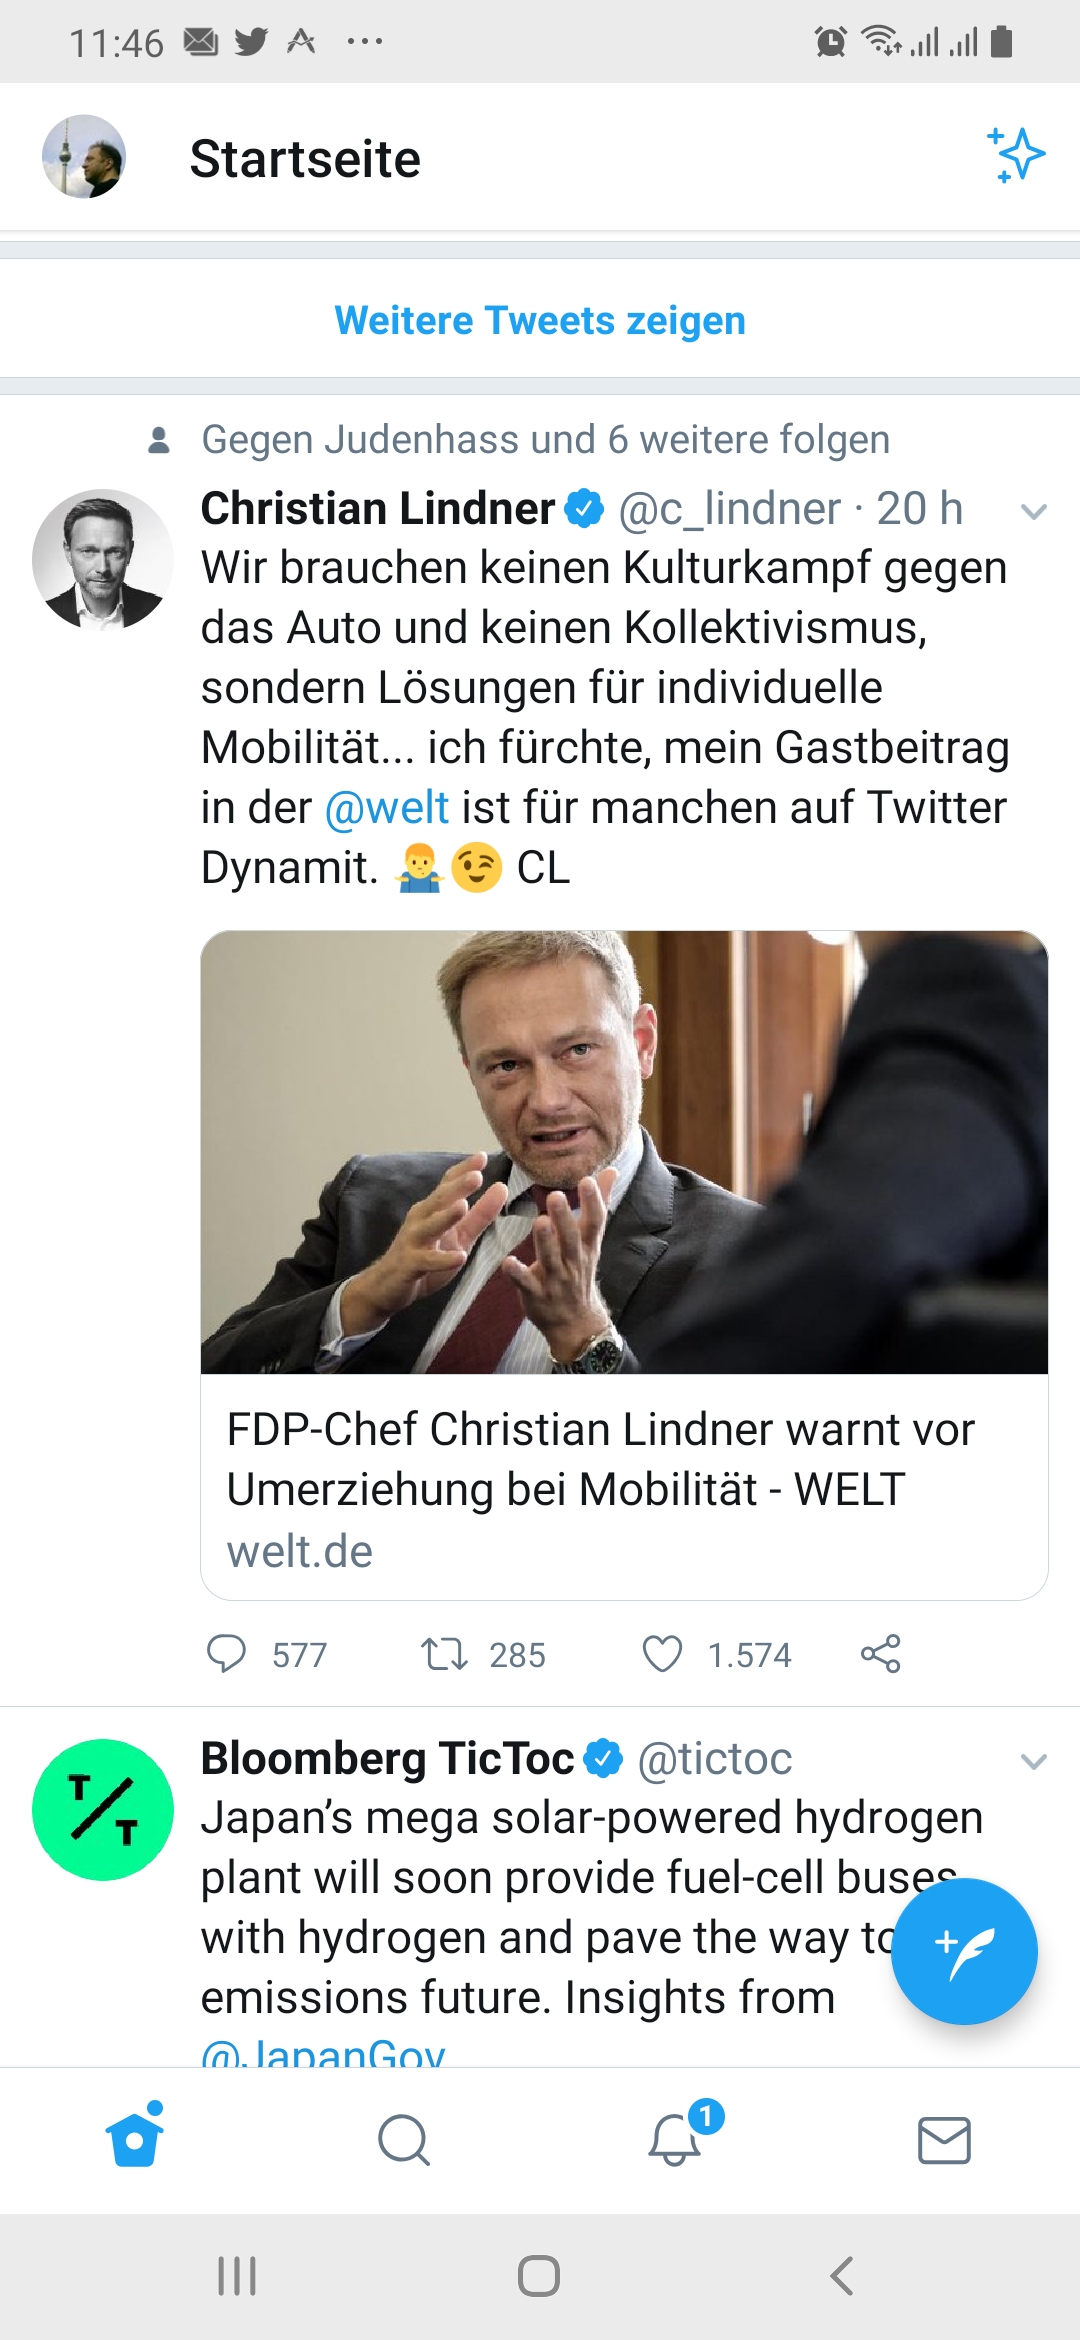This screenshot has width=1080, height=2340.
Task: Open Bloomberg TicToc's profile avatar
Action: click(102, 1809)
